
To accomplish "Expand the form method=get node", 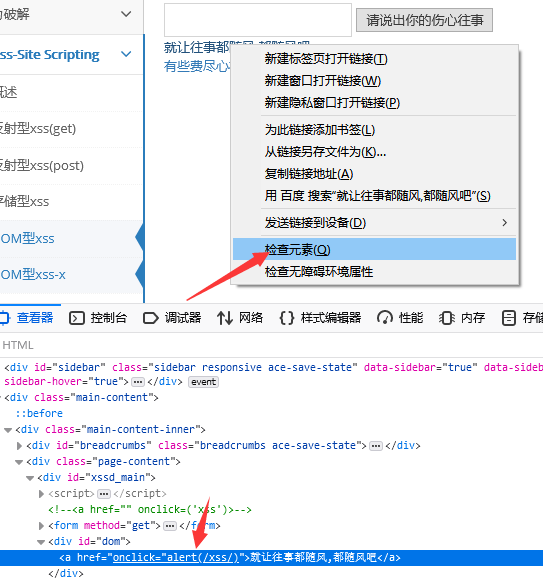I will coord(41,526).
